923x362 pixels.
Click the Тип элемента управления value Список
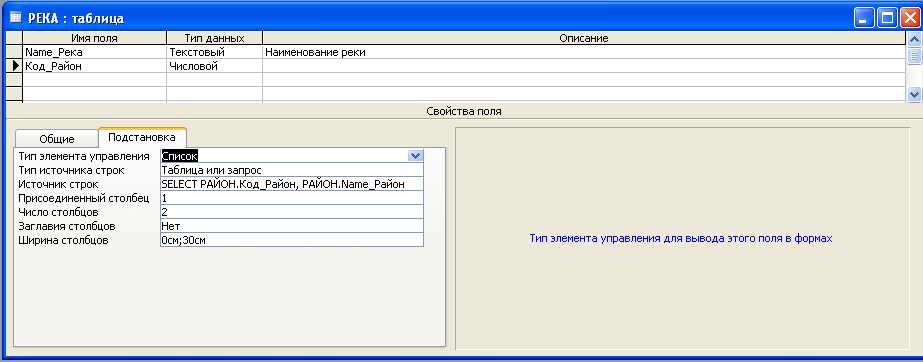tap(284, 156)
